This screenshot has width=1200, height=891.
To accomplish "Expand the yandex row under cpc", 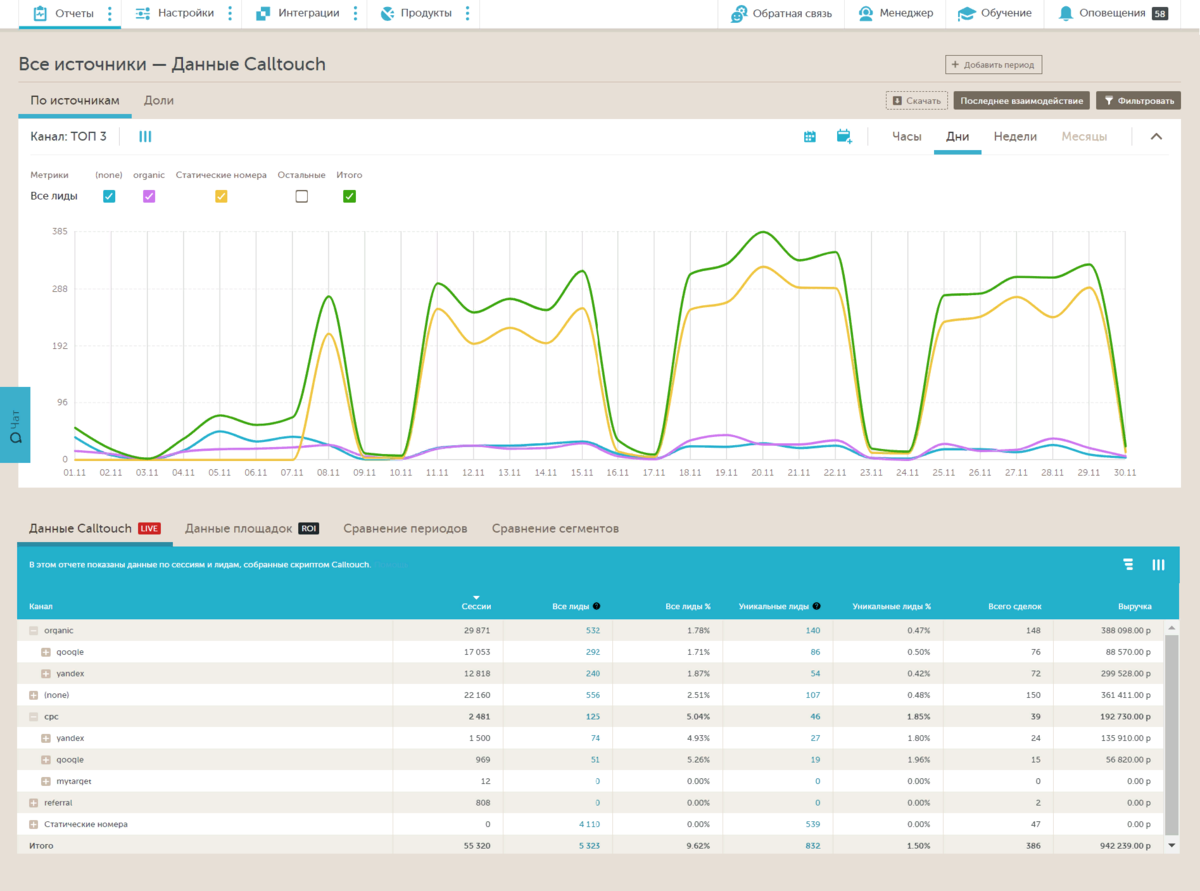I will 46,738.
